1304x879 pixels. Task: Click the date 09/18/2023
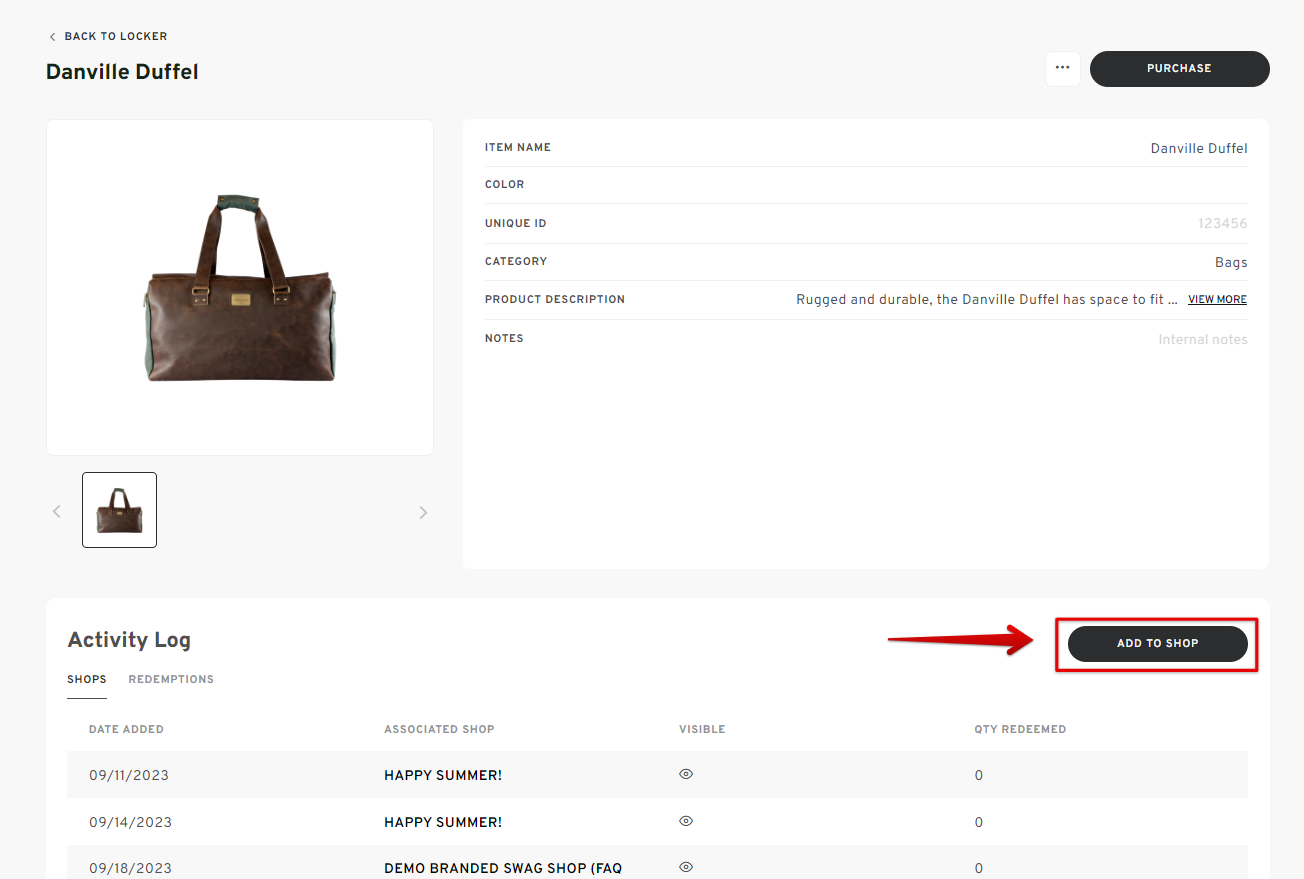pyautogui.click(x=130, y=869)
